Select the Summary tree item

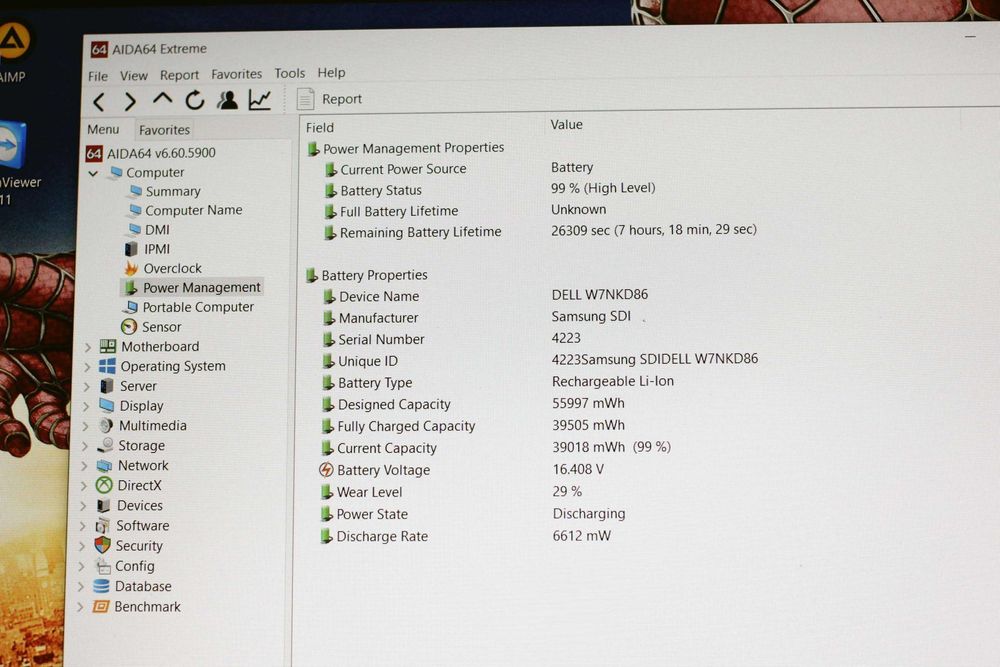tap(164, 191)
